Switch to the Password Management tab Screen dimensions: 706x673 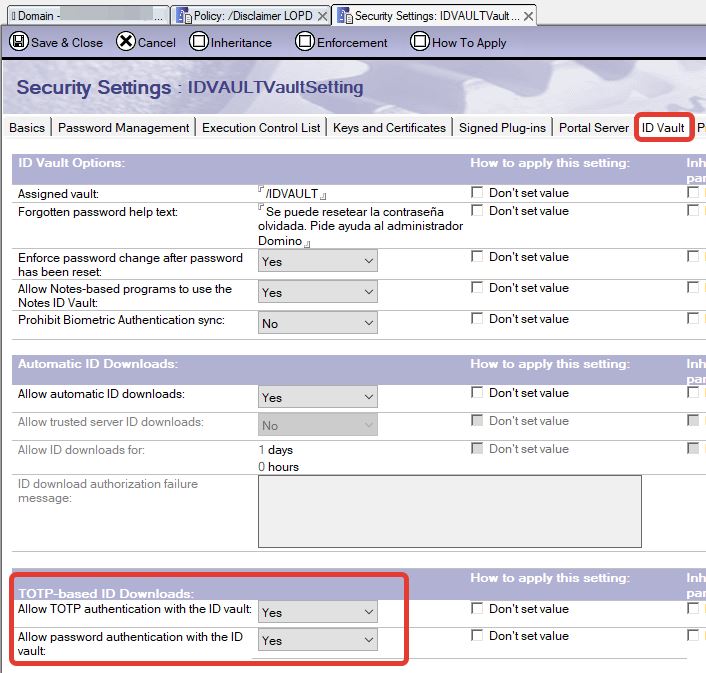click(123, 128)
